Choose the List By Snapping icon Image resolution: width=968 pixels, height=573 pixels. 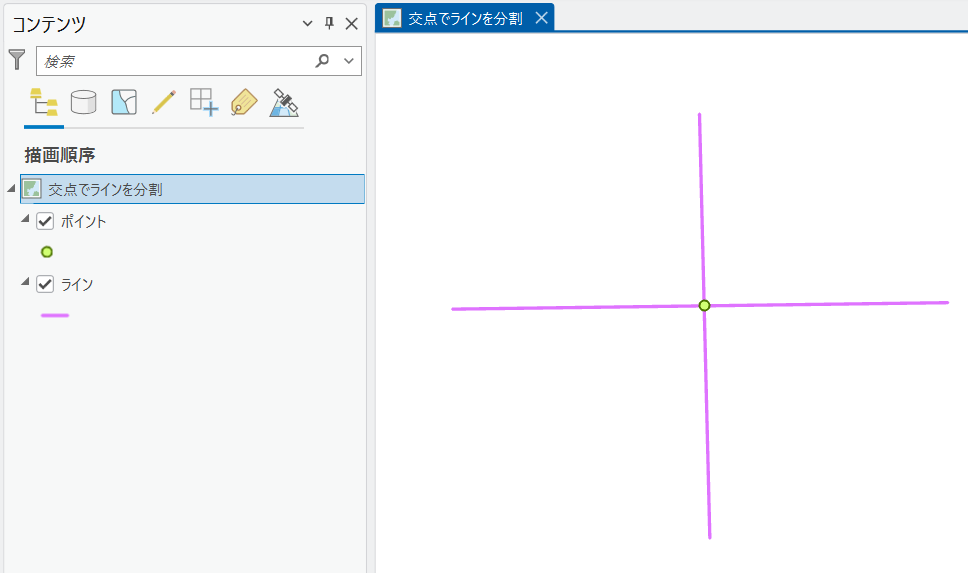(x=204, y=102)
